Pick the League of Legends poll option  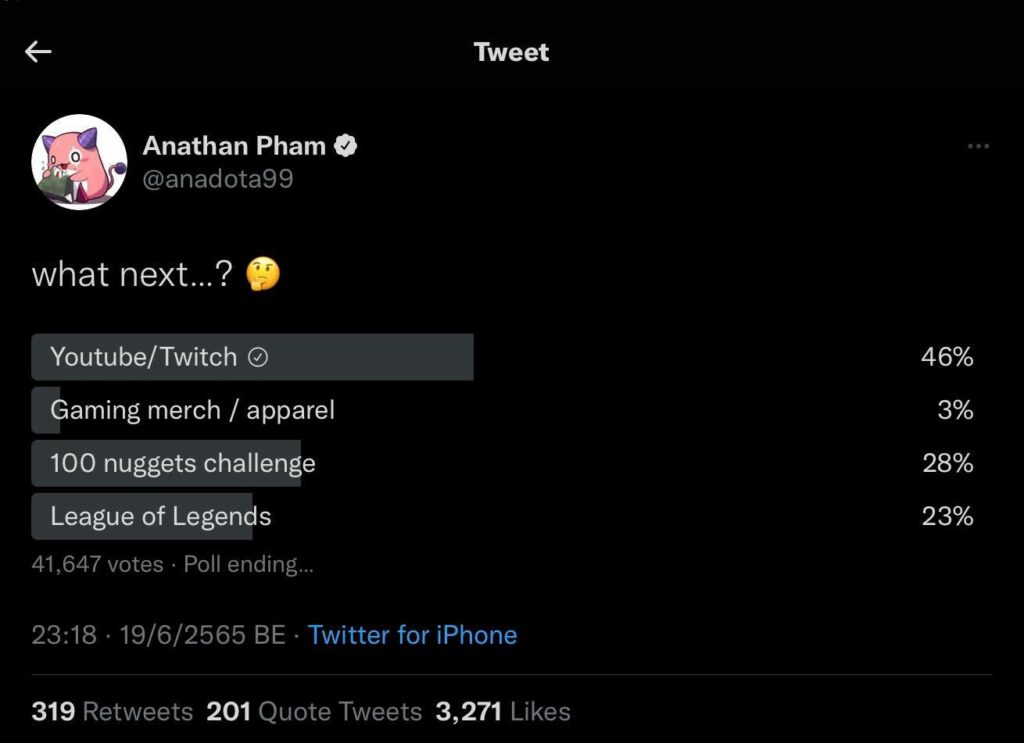click(x=160, y=516)
